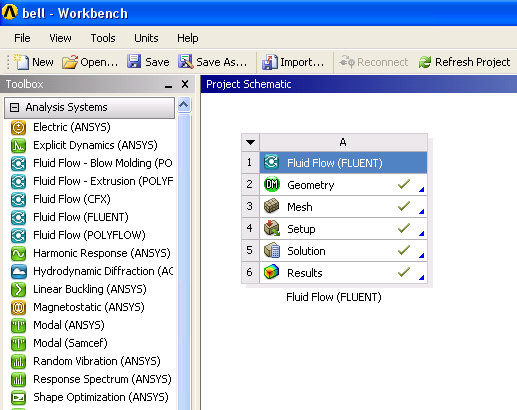The image size is (517, 410).
Task: Click the Save As... button label
Action: tap(222, 62)
